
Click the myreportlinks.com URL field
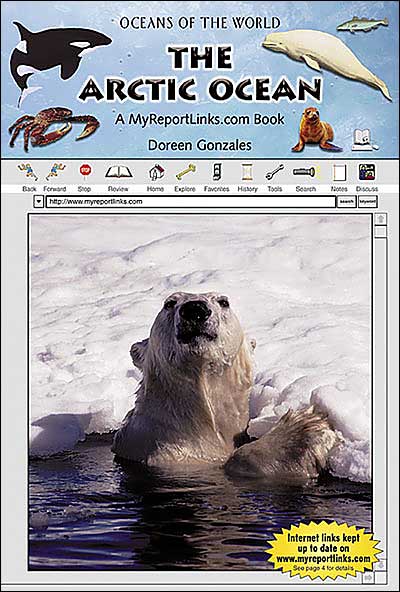pyautogui.click(x=191, y=202)
